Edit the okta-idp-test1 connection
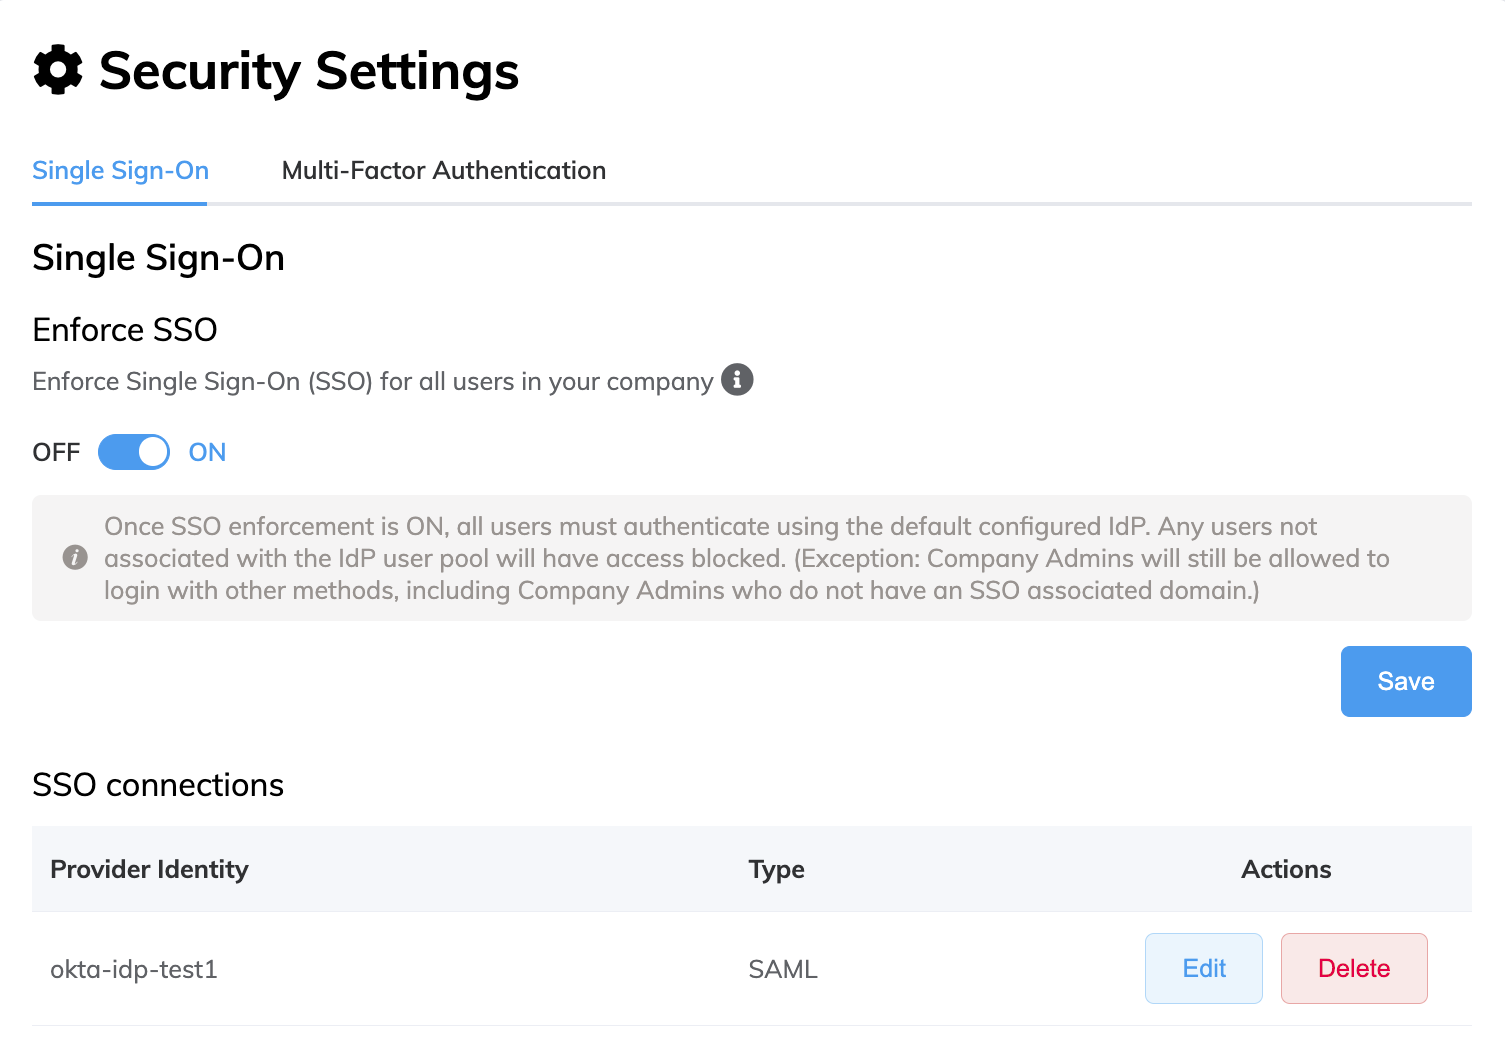 point(1203,968)
